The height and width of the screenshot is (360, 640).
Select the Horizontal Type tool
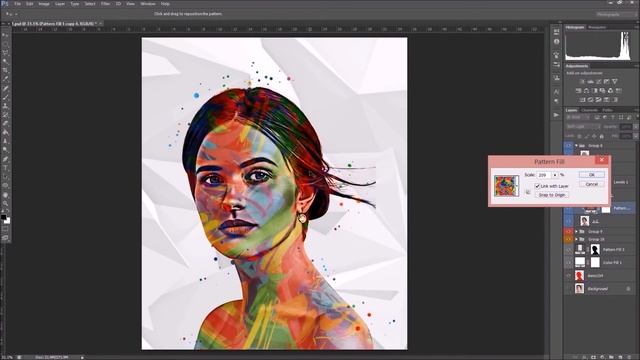pyautogui.click(x=5, y=168)
